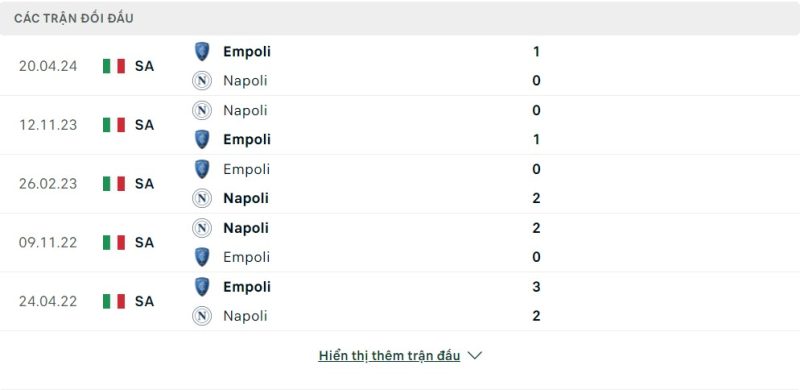Click Empoli score 3 in 24.04.22 match

point(536,286)
